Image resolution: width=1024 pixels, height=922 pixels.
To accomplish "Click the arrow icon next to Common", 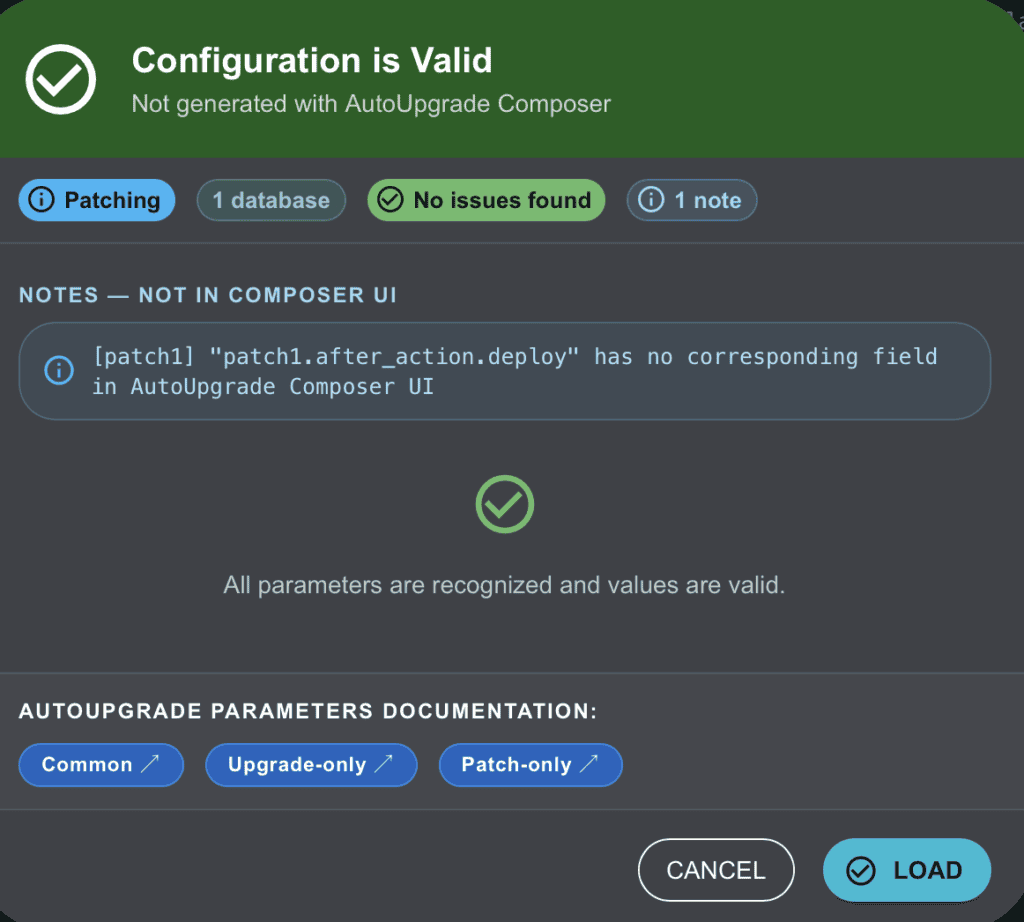I will (151, 765).
